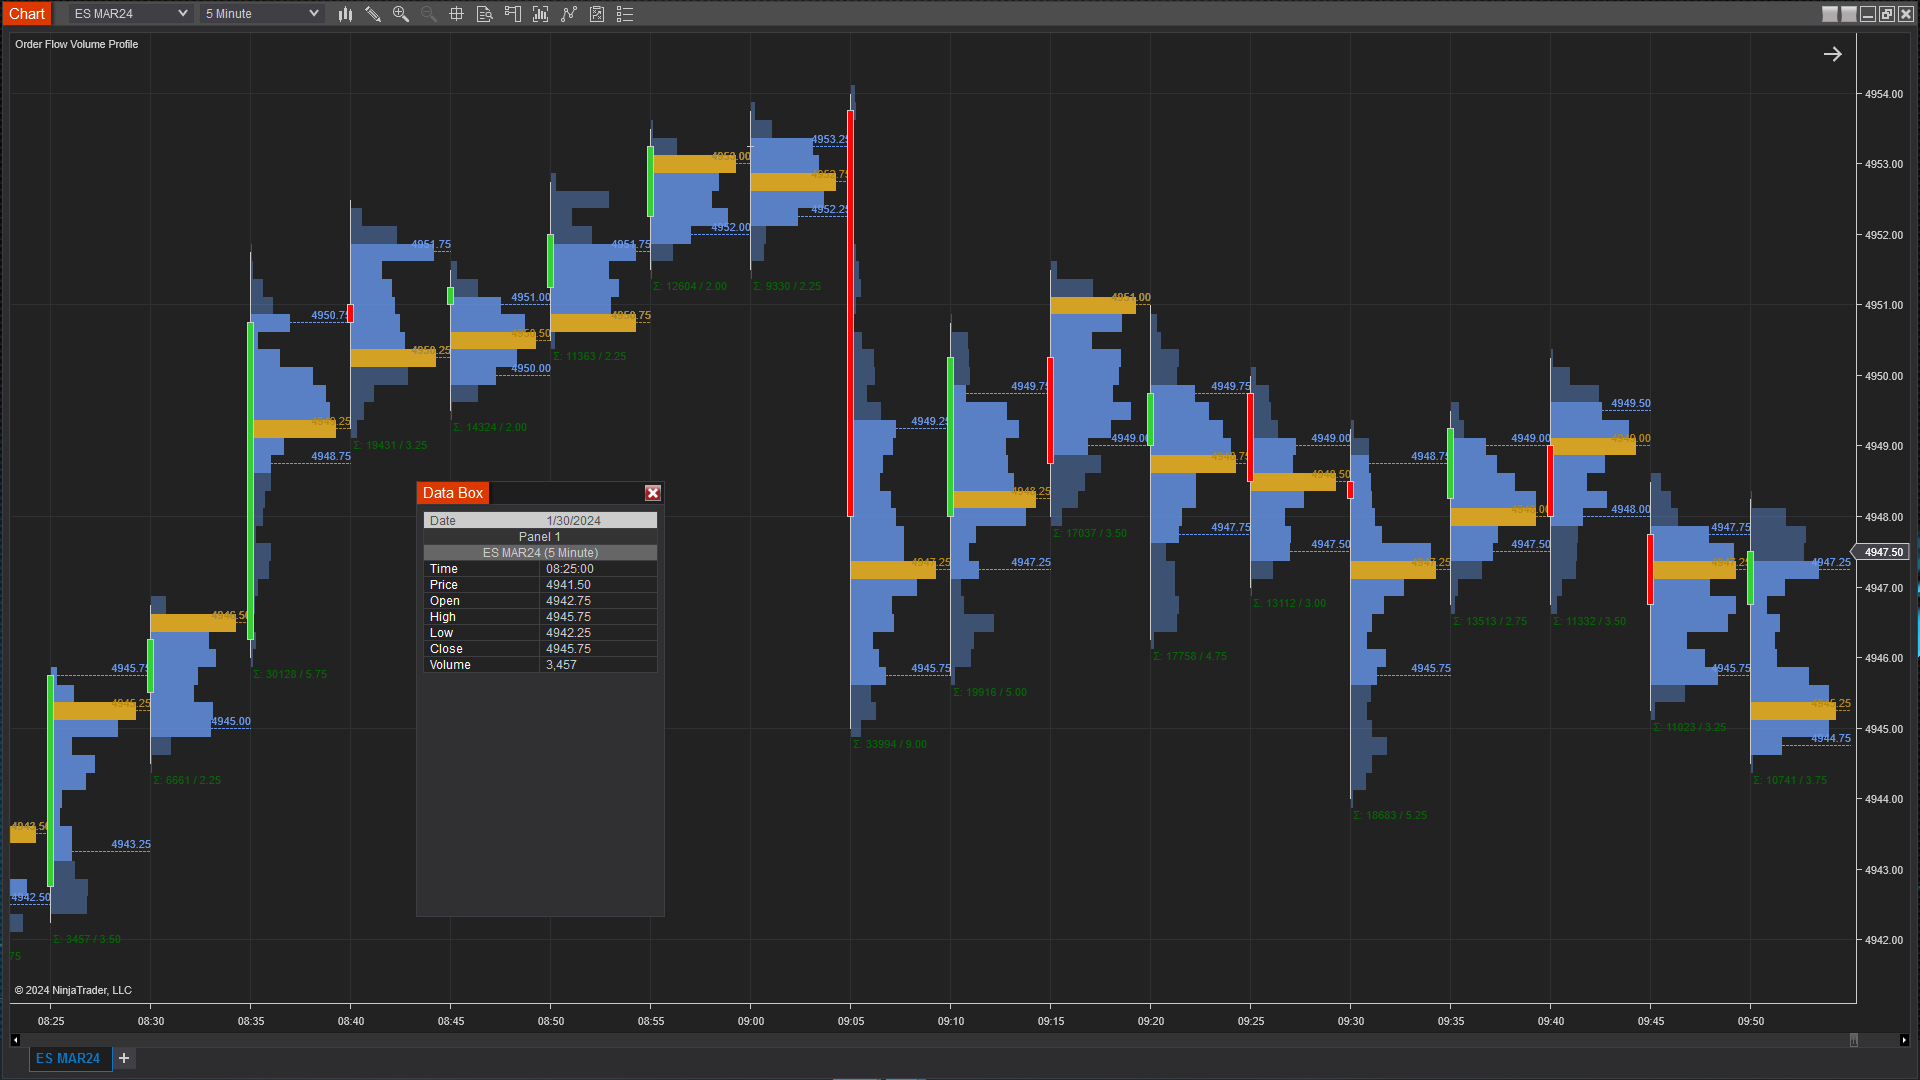Toggle the crosshair cursor icon
Screen dimensions: 1920x1080
coord(457,14)
